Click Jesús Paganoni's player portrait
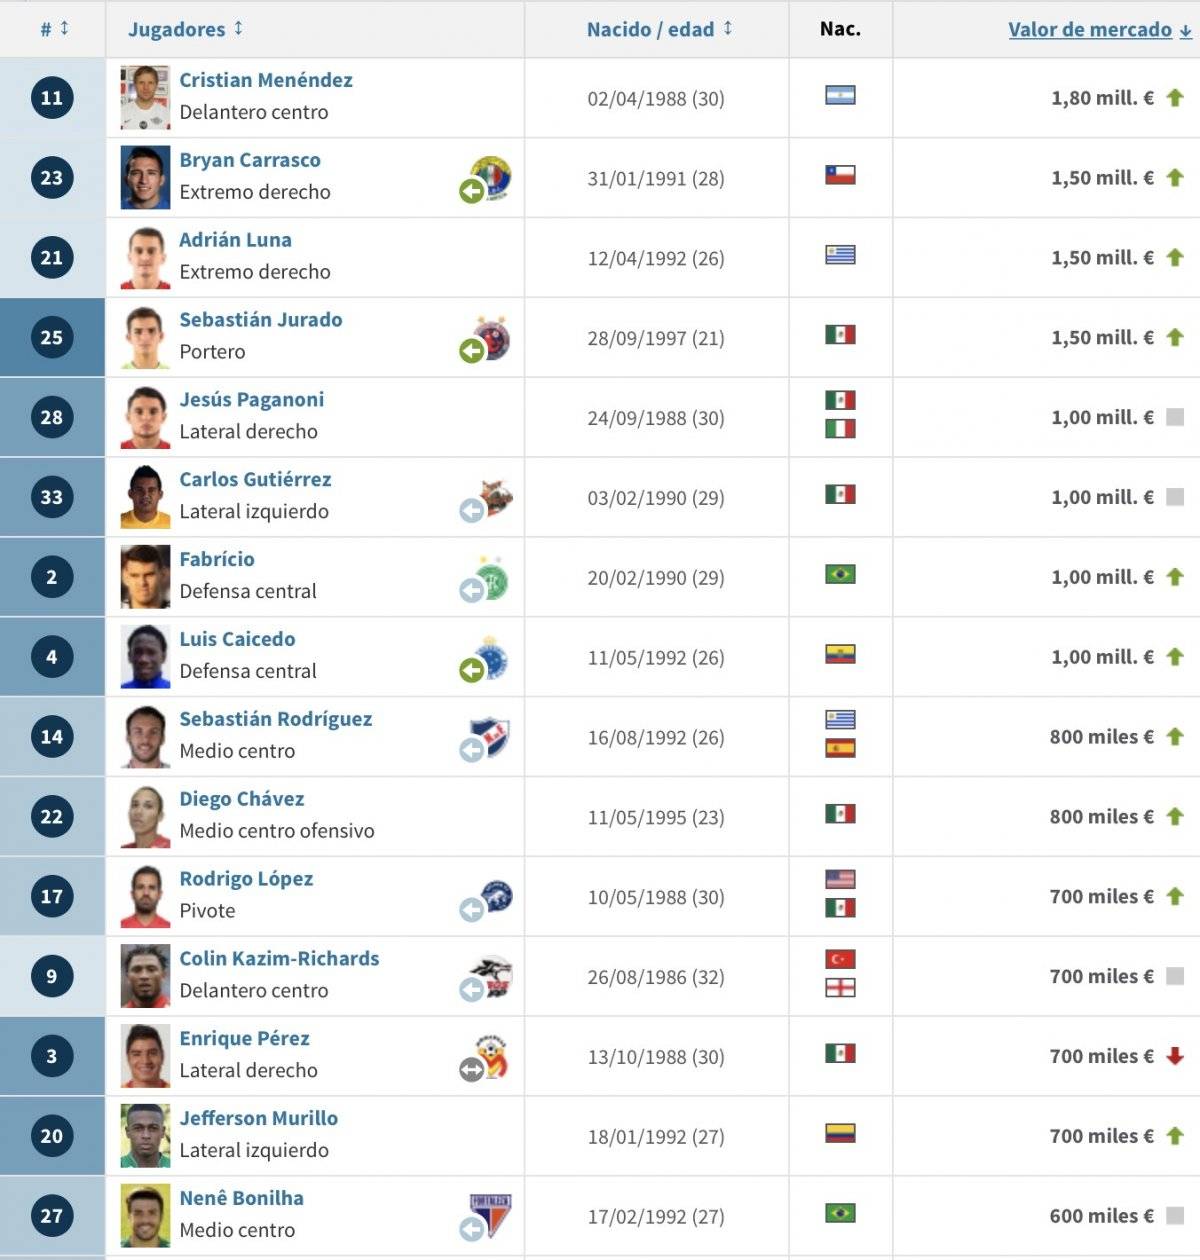The height and width of the screenshot is (1260, 1200). click(145, 418)
